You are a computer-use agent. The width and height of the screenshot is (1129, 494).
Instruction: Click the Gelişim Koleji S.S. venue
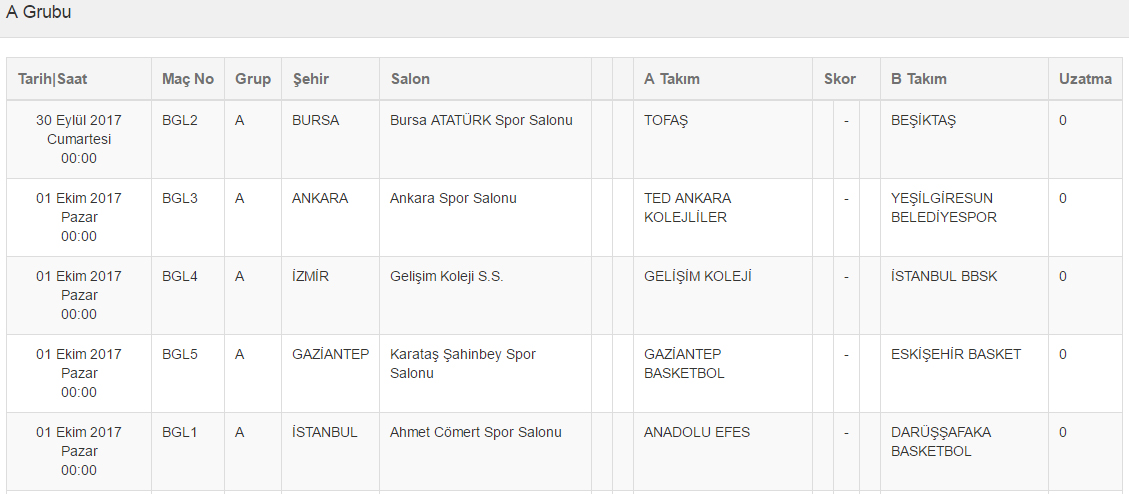click(446, 277)
